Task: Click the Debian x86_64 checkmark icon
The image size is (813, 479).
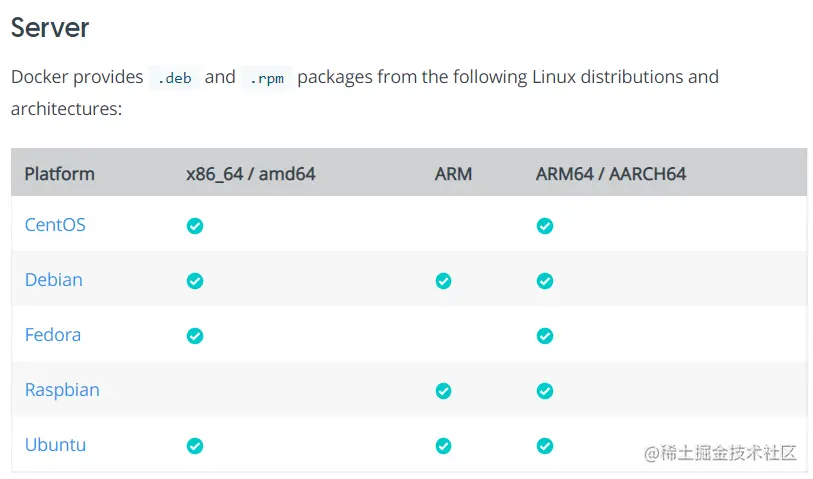Action: pos(195,281)
